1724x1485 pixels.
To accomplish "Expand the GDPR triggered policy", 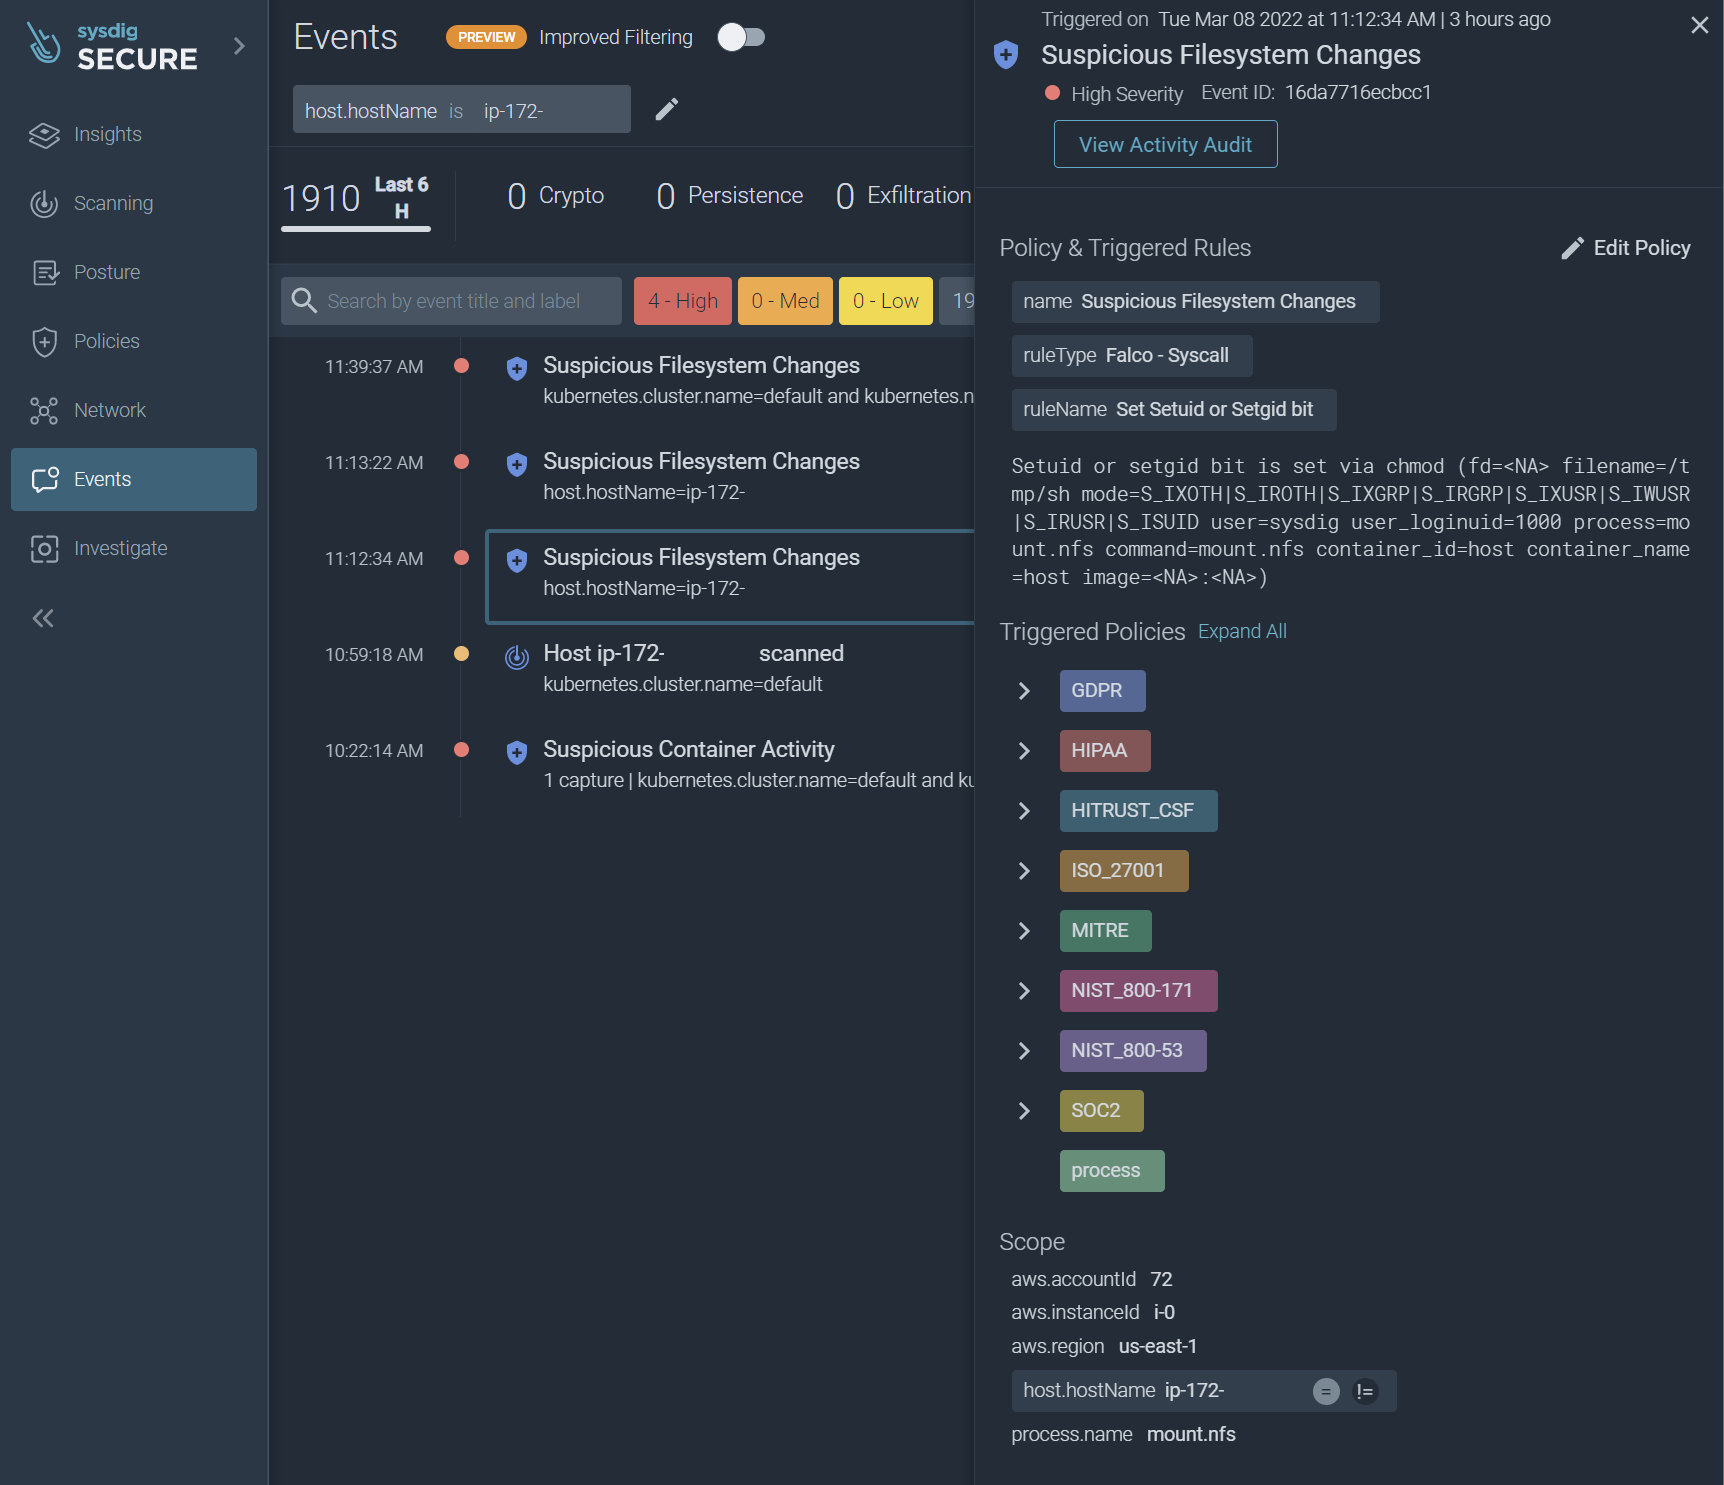I will click(x=1023, y=690).
